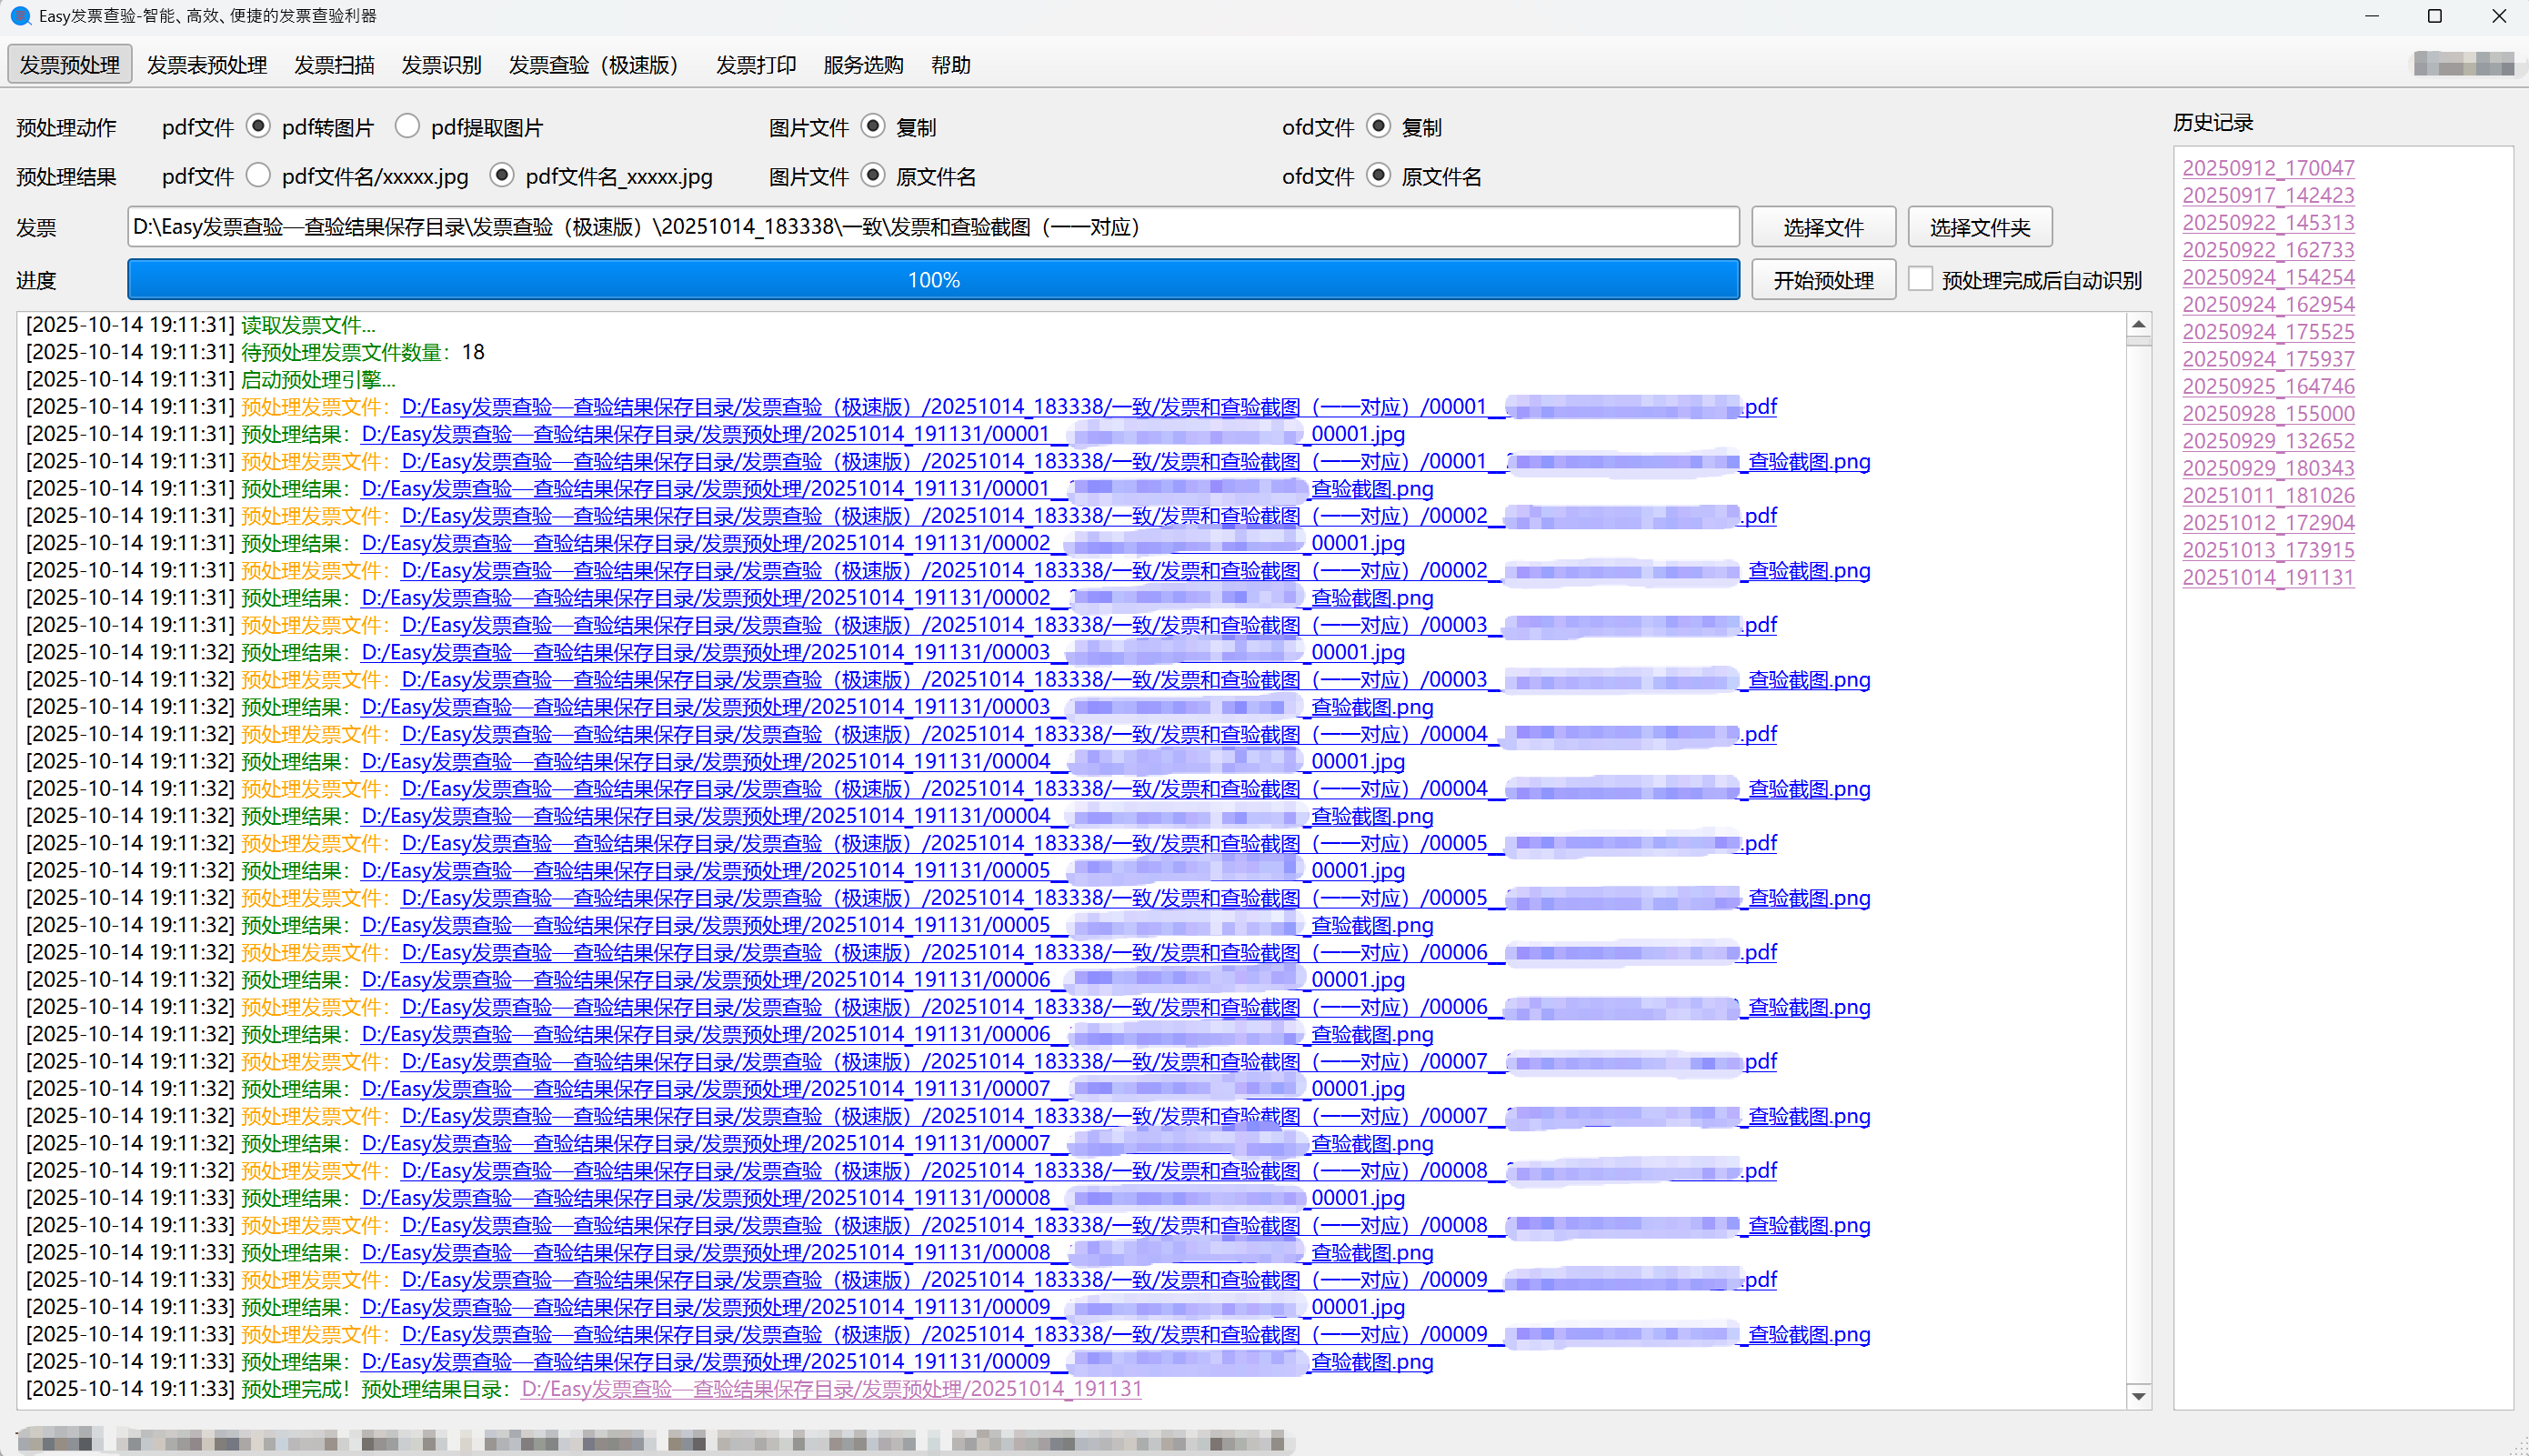Click the log scrollbar down arrow
2529x1456 pixels.
[x=2138, y=1396]
